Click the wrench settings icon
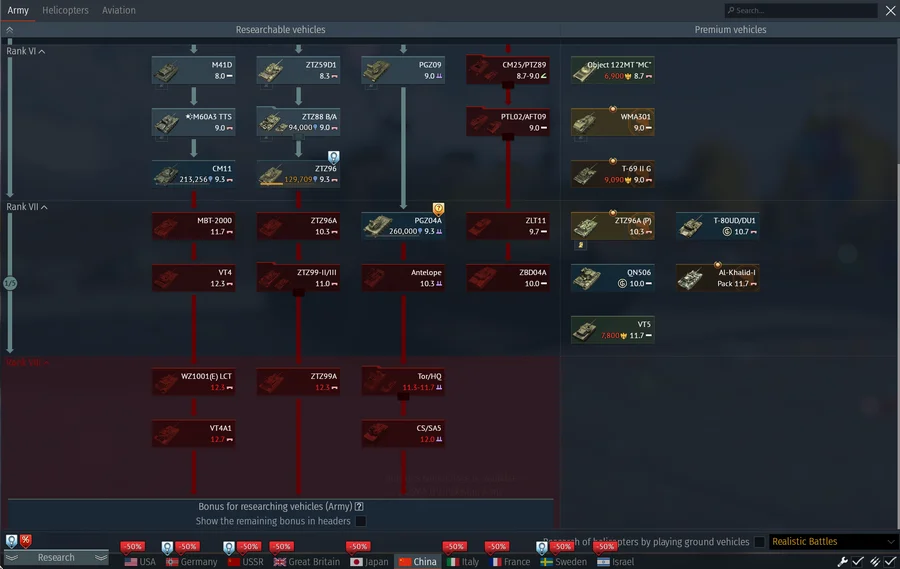The image size is (900, 569). tap(843, 561)
